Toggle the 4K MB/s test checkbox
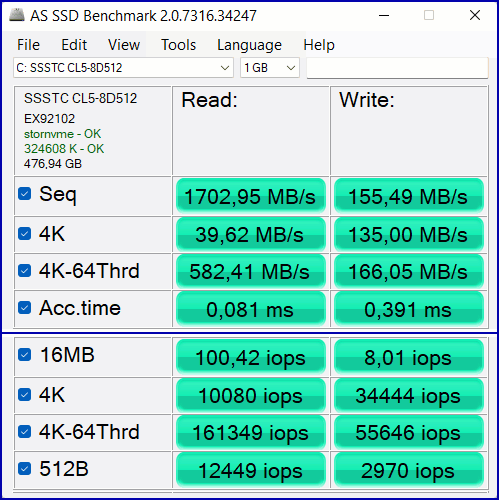Viewport: 499px width, 500px height. pos(25,234)
